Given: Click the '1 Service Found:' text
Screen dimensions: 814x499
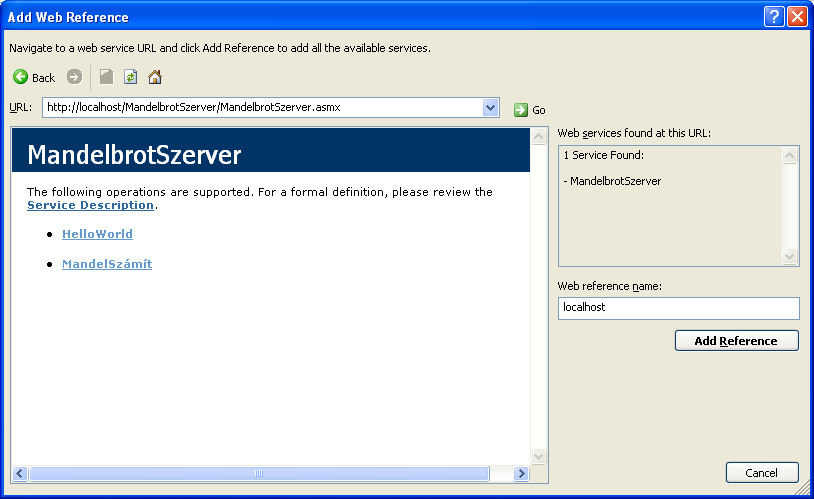Looking at the screenshot, I should tap(604, 155).
